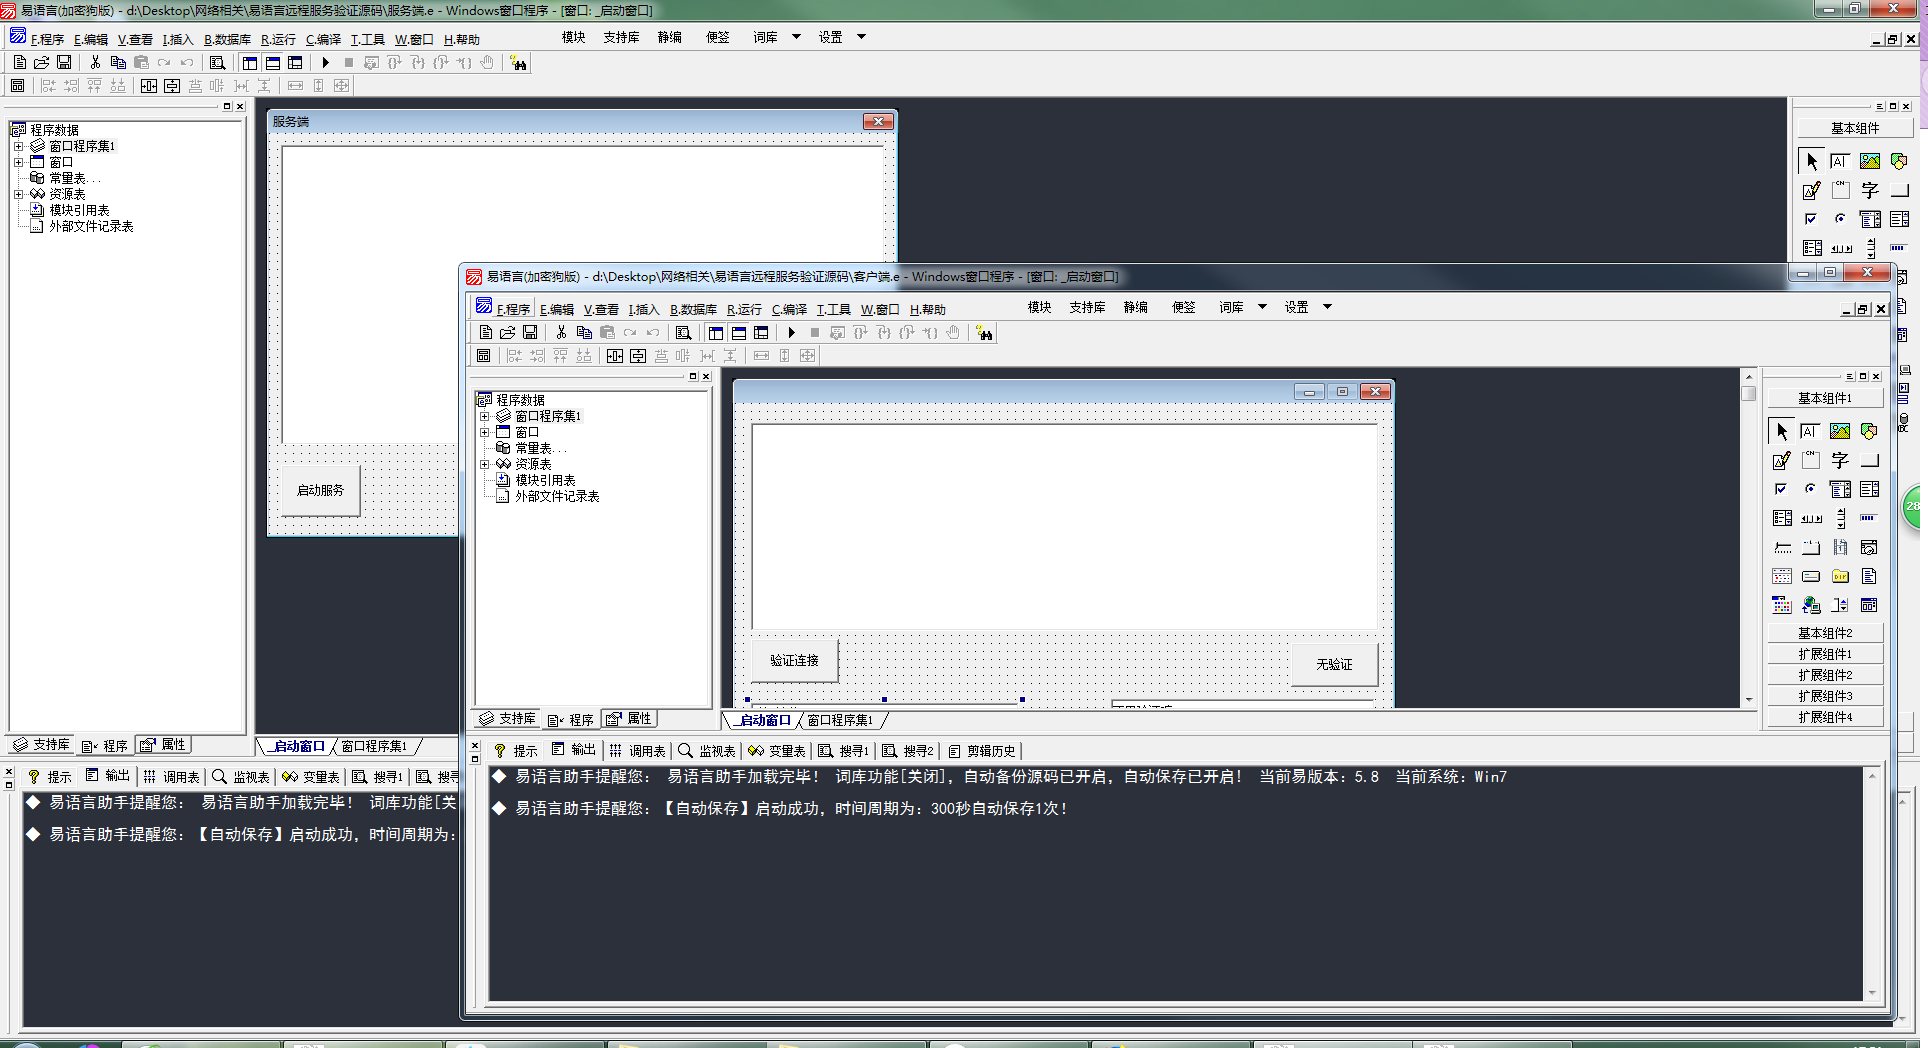Click the horizontal center icon in the client window alignment toolbar
The image size is (1928, 1048).
pos(615,356)
